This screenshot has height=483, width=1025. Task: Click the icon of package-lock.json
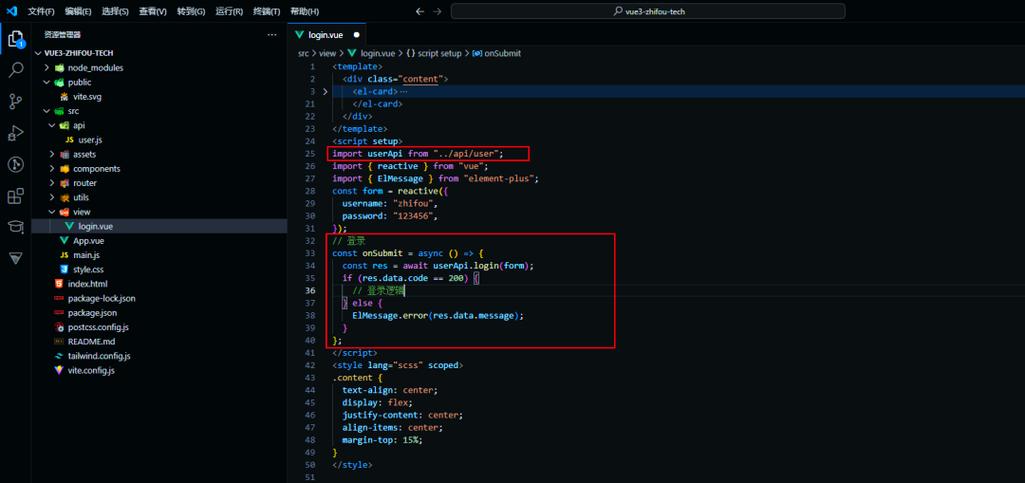coord(59,298)
